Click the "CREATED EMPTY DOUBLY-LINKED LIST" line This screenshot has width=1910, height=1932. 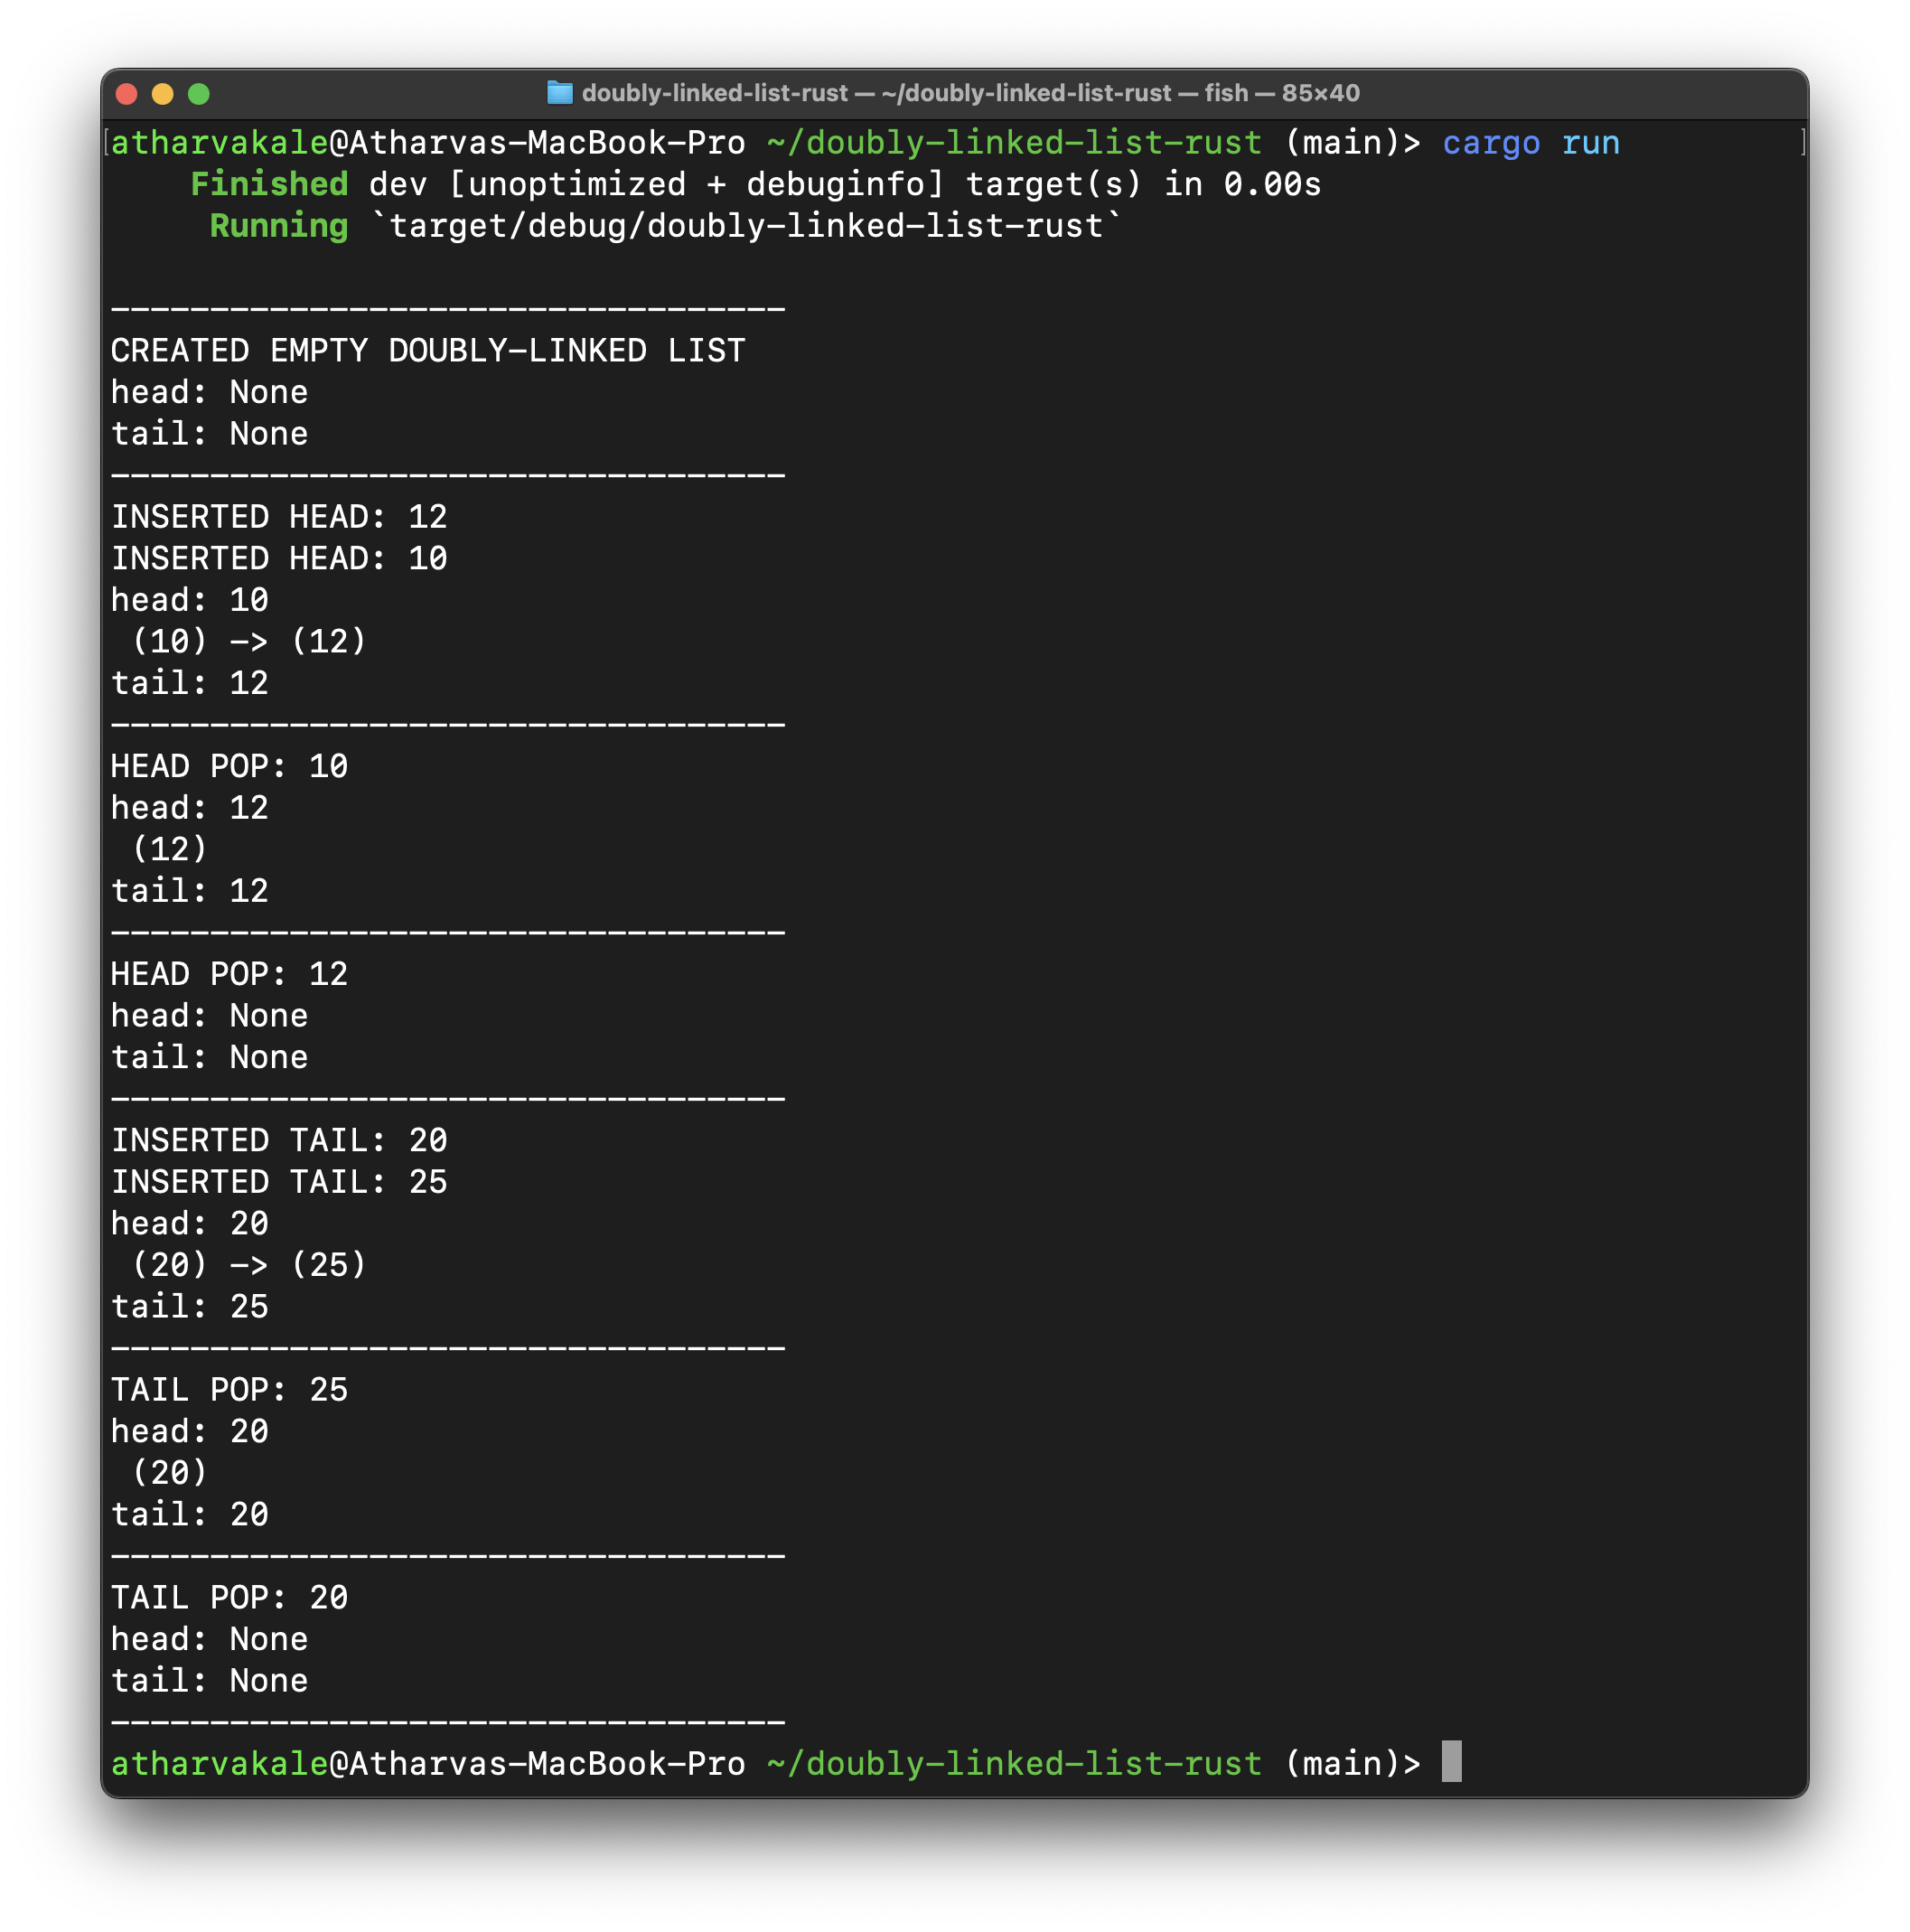[428, 351]
